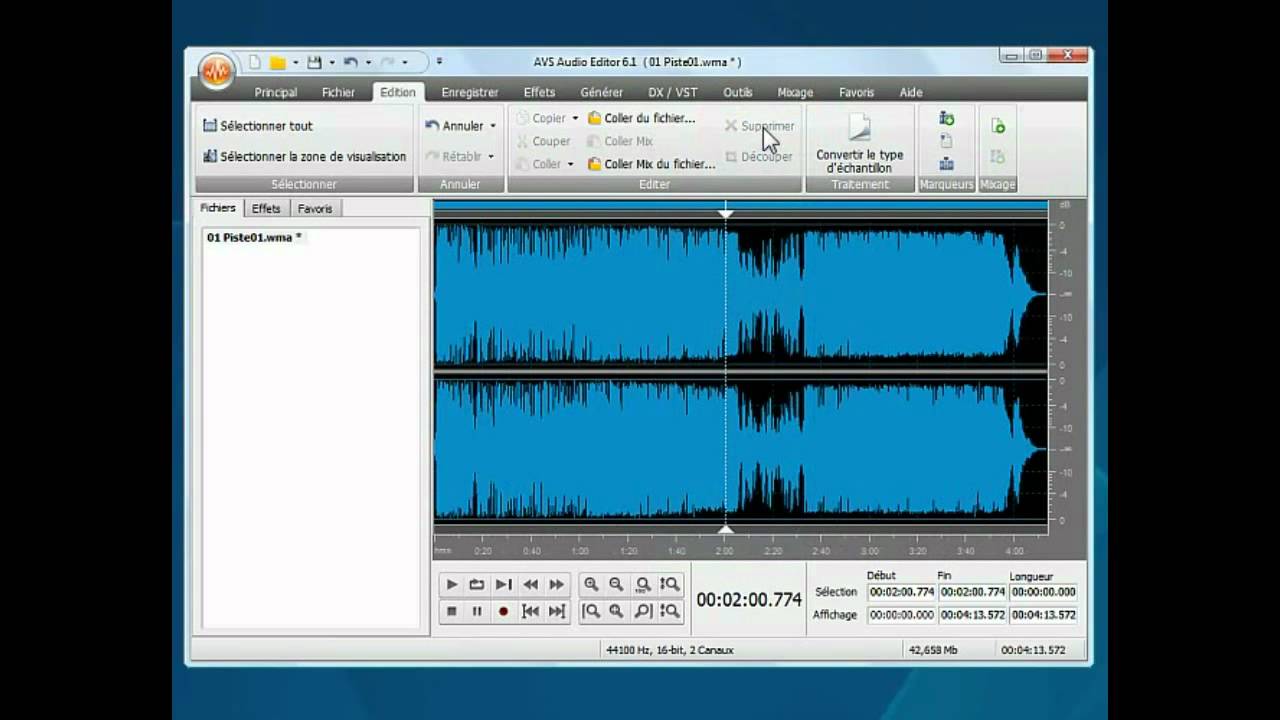Expand the open folder dropdown arrow in title bar

pyautogui.click(x=295, y=62)
